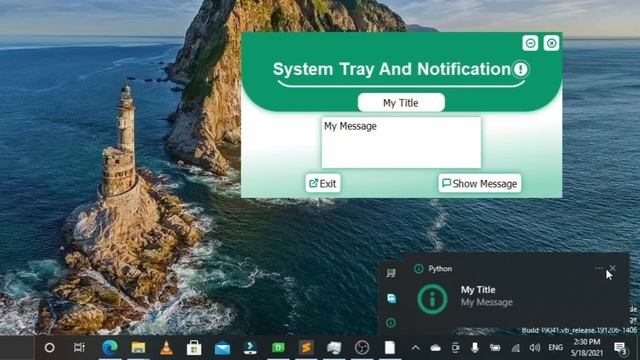Click the large info icon in notification
640x360 pixels.
coord(432,299)
